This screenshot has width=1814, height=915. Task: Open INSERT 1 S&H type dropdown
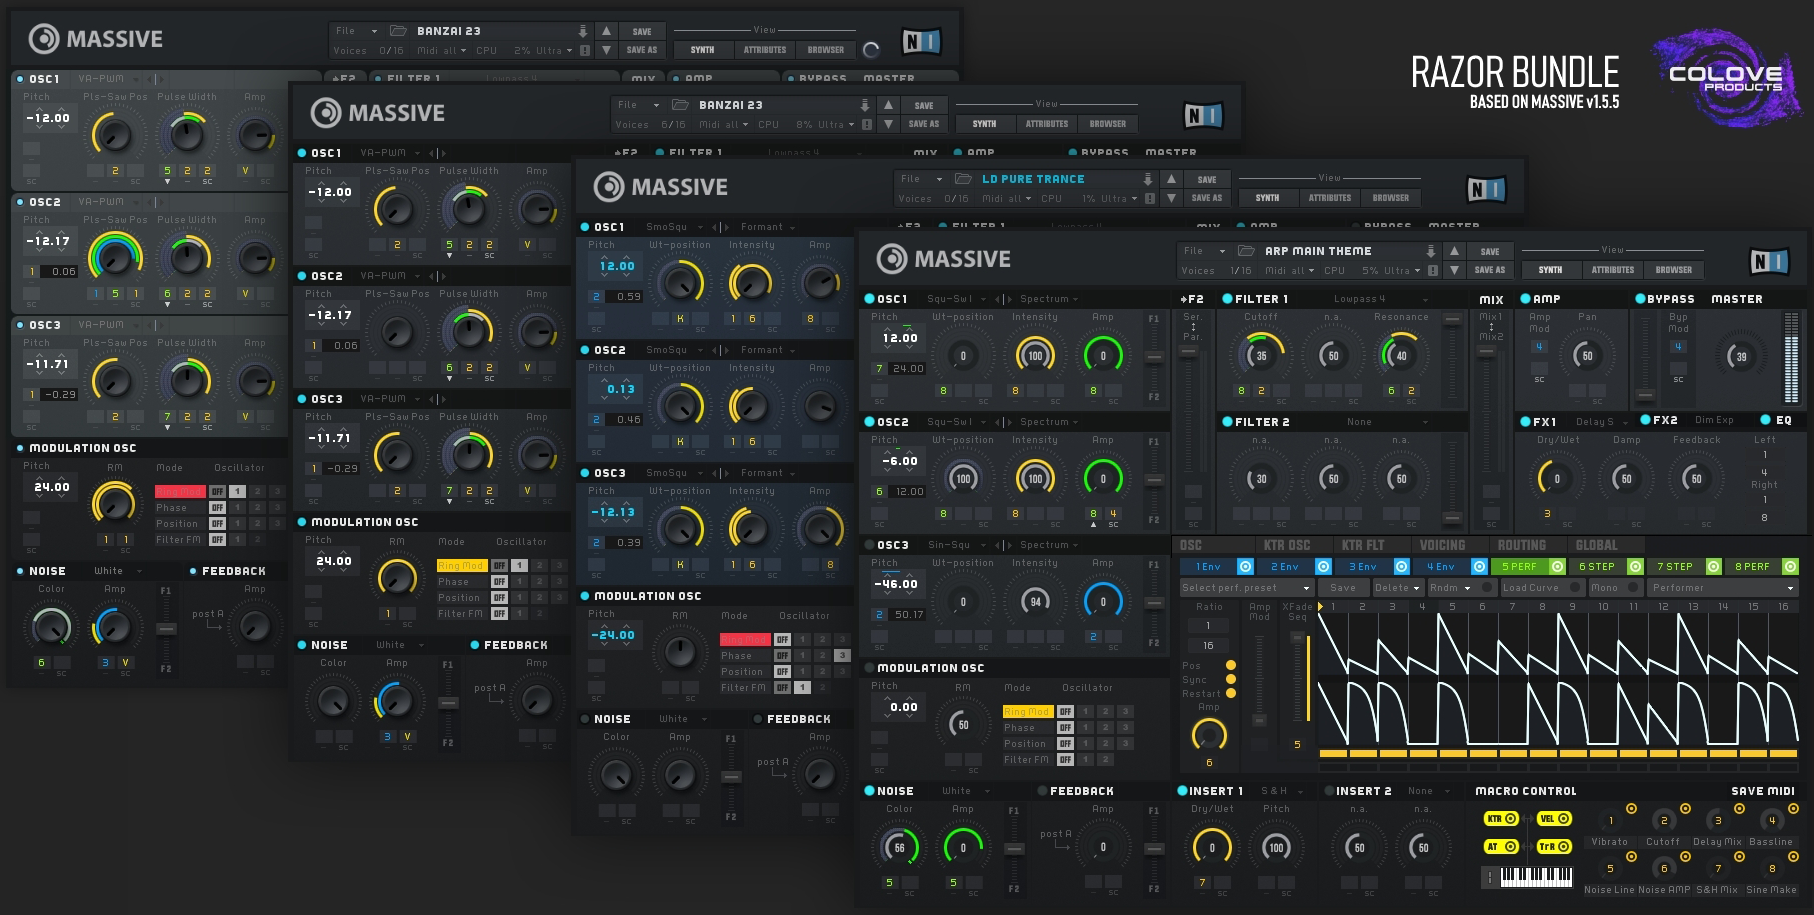(x=1283, y=791)
